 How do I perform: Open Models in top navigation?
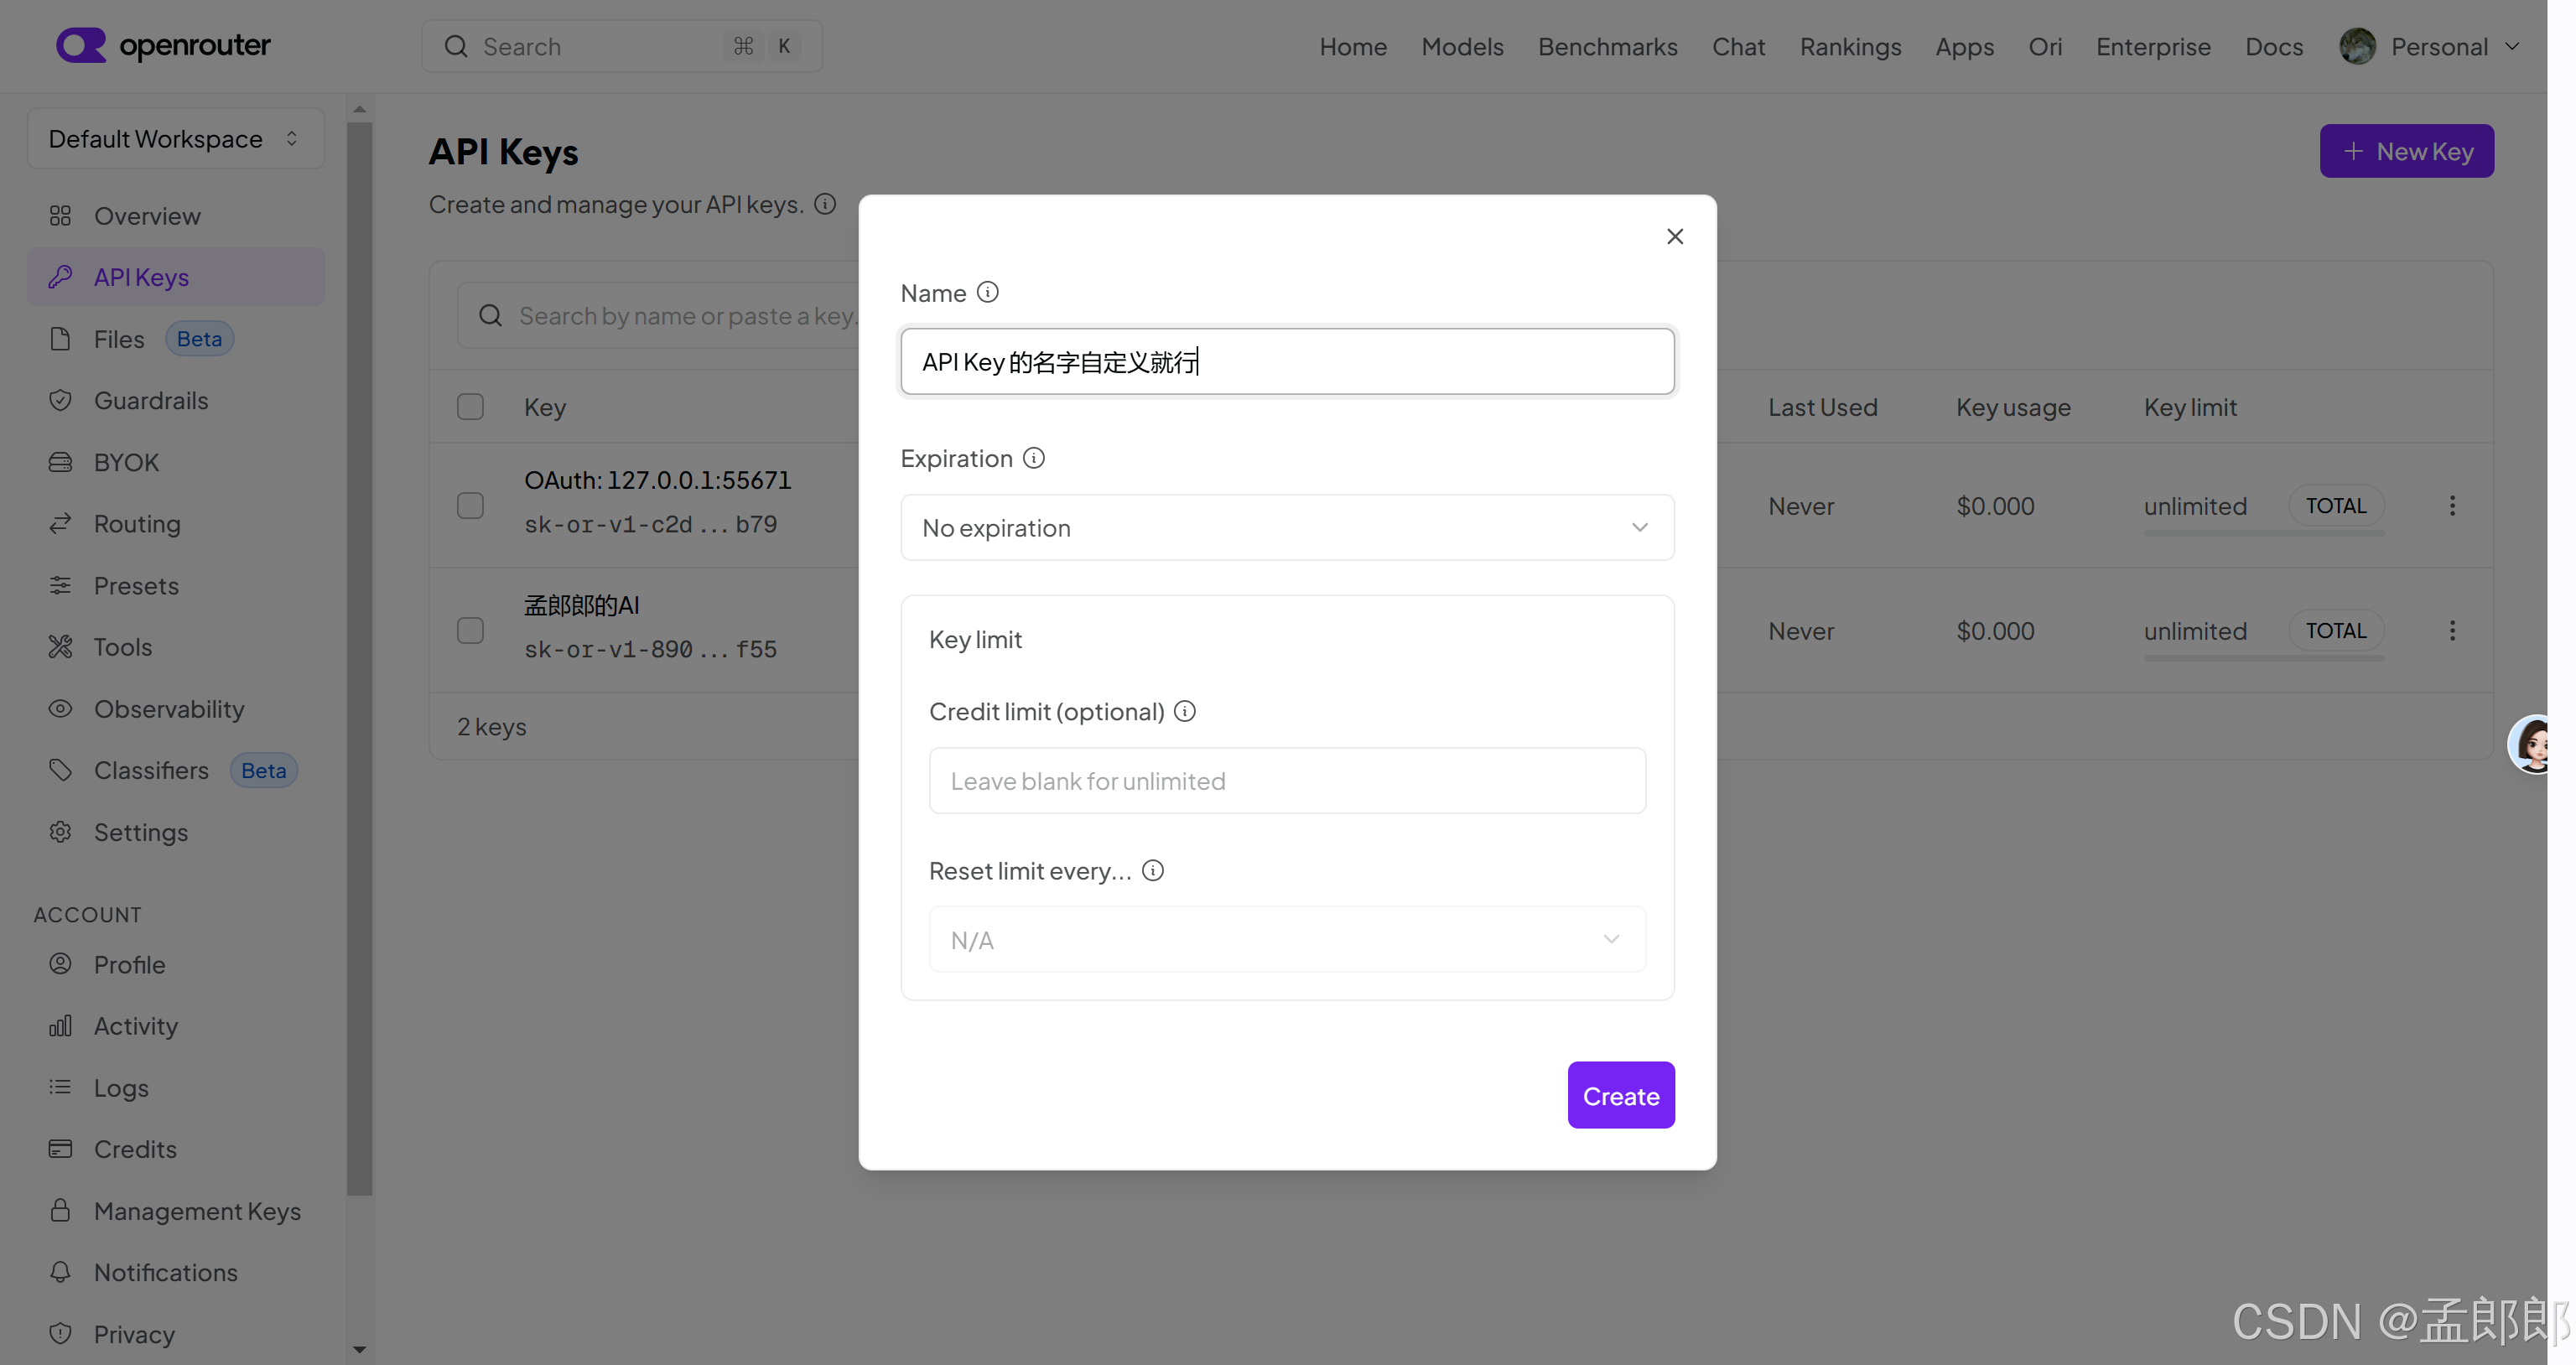tap(1462, 46)
